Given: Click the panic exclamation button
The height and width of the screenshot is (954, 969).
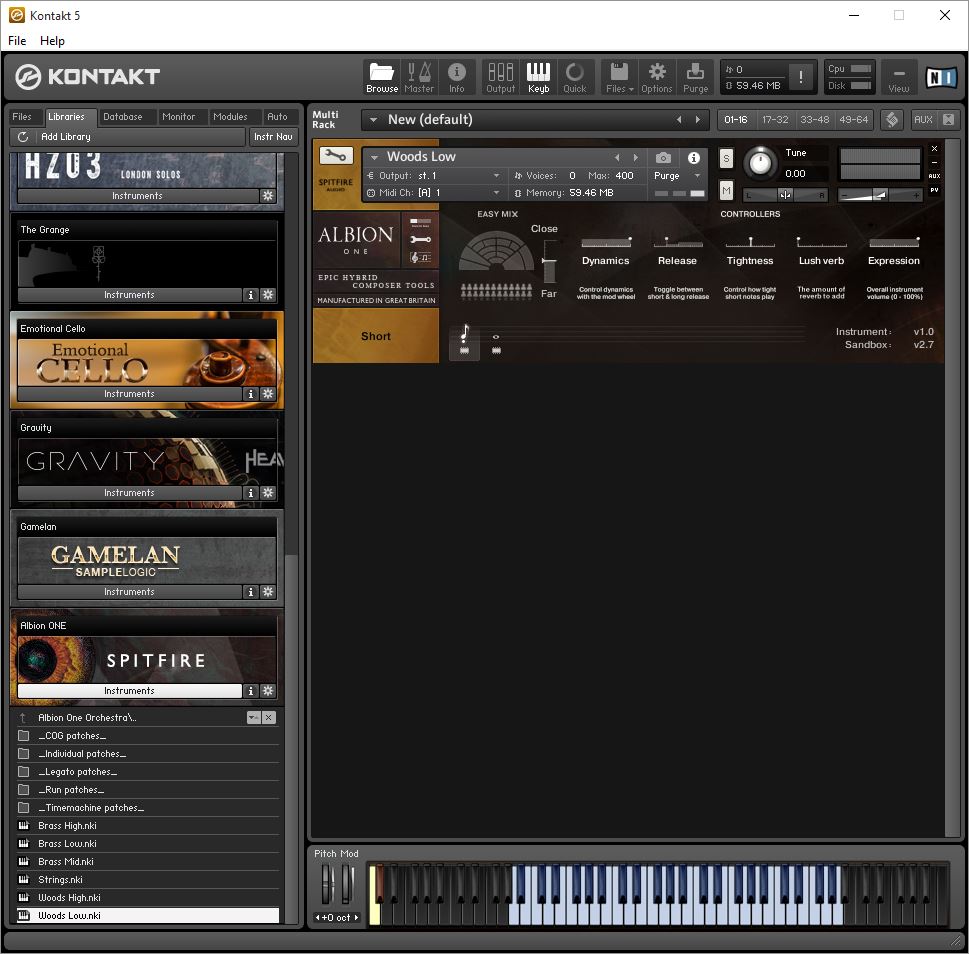Looking at the screenshot, I should (801, 77).
